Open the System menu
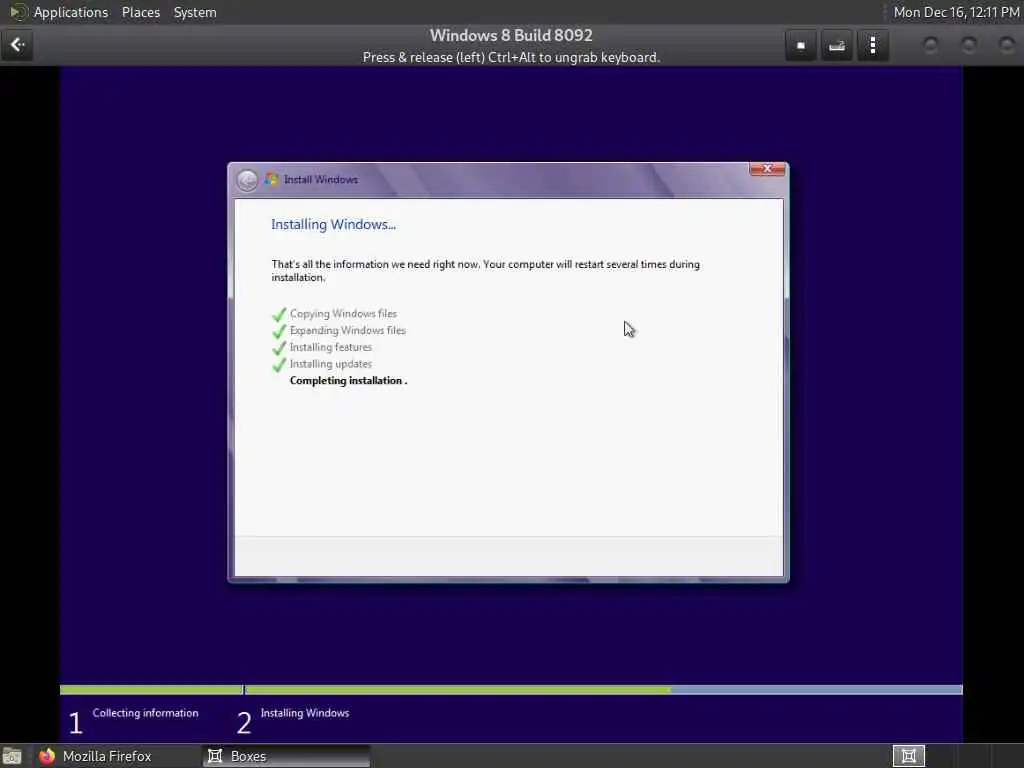1024x768 pixels. [x=195, y=12]
